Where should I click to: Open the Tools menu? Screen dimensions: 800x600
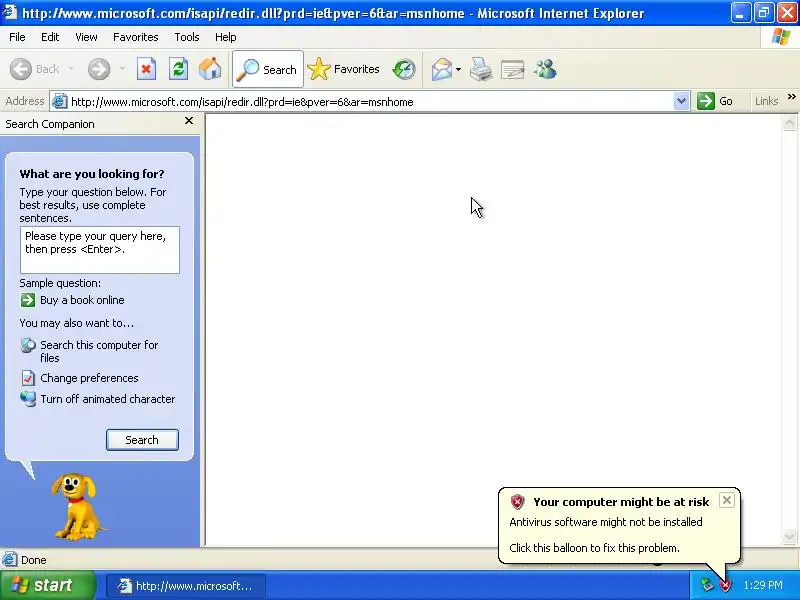tap(187, 37)
